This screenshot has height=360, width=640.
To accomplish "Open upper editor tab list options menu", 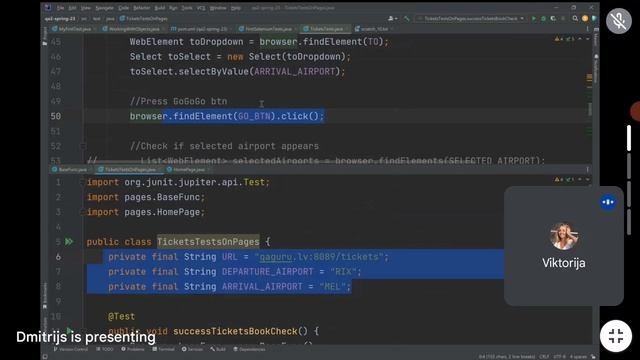I will [588, 29].
